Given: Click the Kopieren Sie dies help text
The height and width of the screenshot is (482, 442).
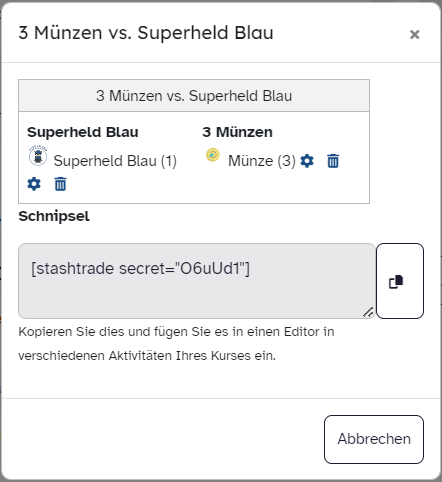Looking at the screenshot, I should 176,344.
